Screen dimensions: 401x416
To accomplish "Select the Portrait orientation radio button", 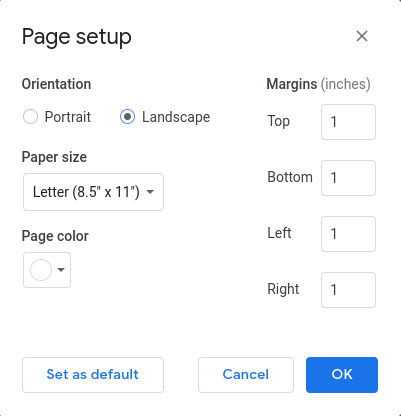I will tap(30, 117).
